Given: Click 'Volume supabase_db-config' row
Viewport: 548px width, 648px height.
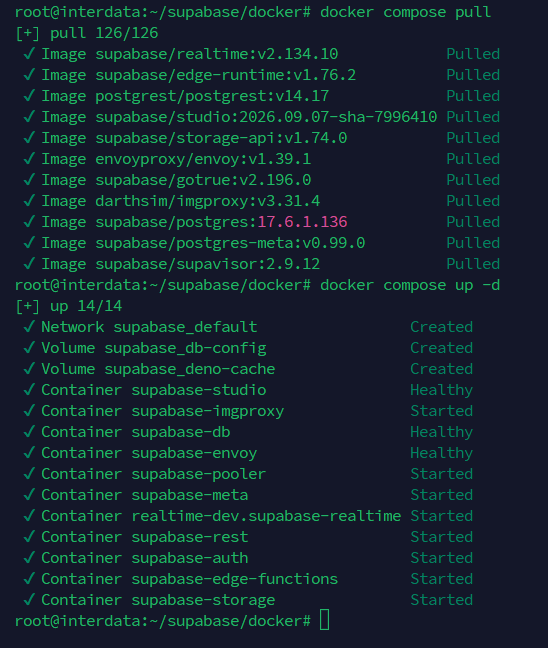Looking at the screenshot, I should coord(248,348).
